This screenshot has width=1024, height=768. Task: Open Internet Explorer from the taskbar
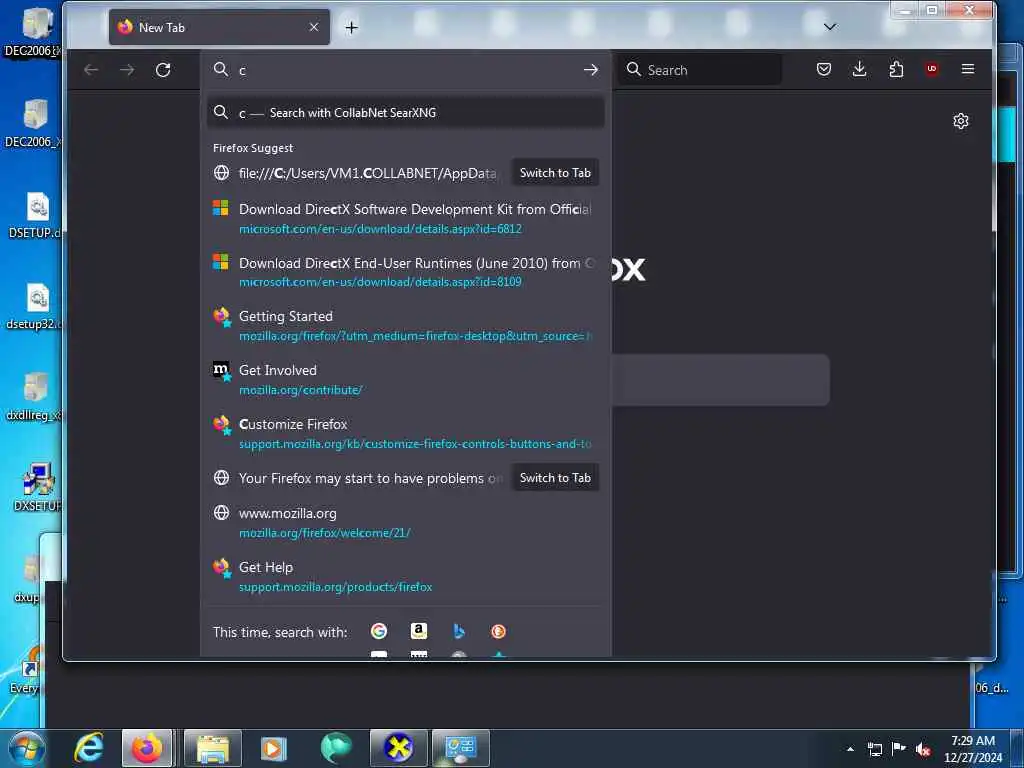click(x=88, y=747)
